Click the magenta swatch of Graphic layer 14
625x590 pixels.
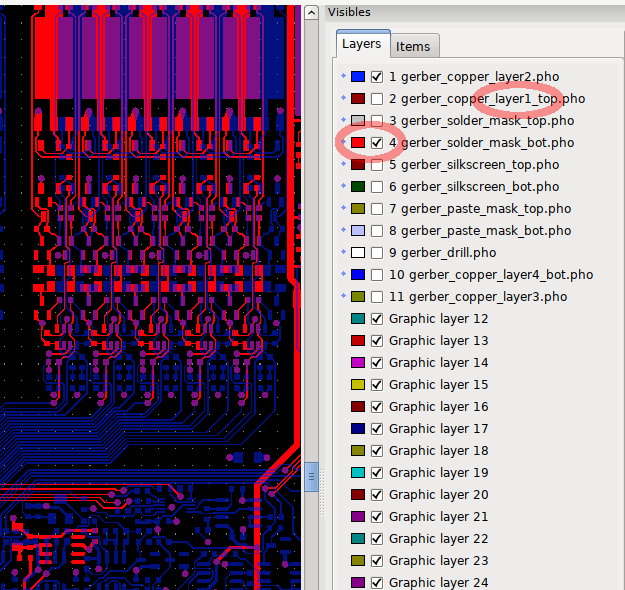(x=357, y=363)
